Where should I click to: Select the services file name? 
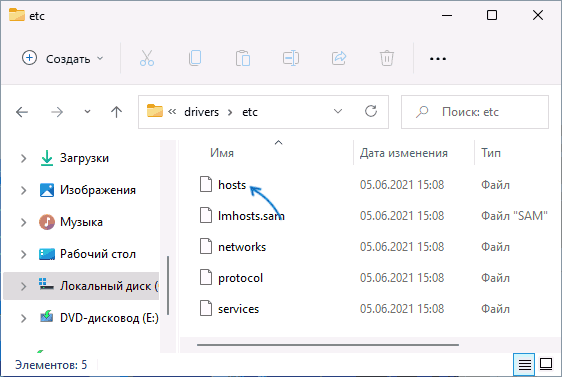tap(238, 309)
